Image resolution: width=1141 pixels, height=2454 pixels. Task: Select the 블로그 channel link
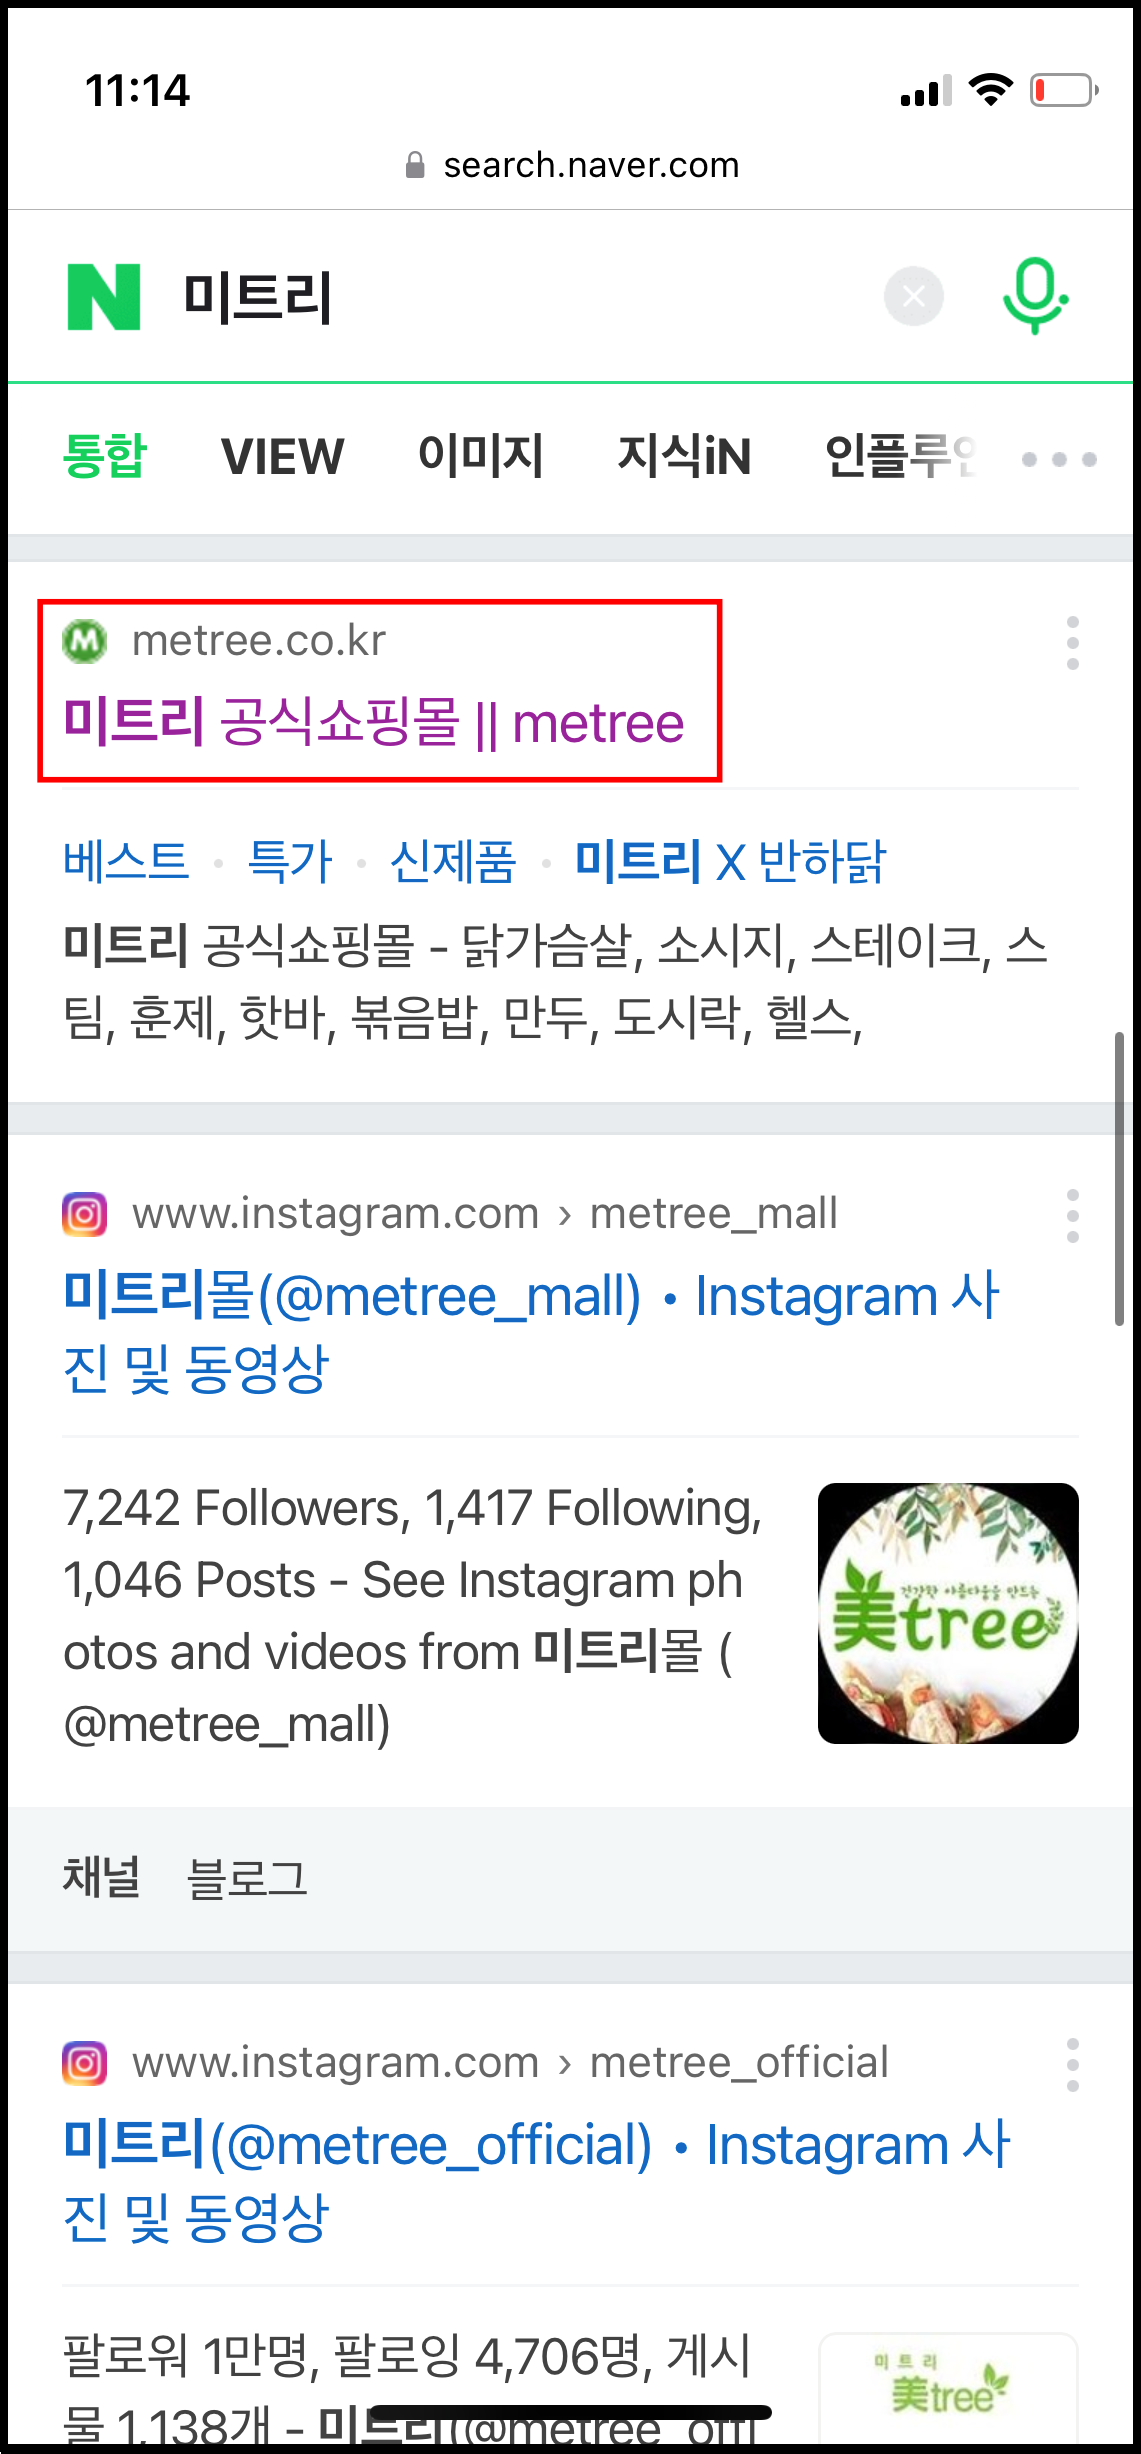pos(247,1878)
